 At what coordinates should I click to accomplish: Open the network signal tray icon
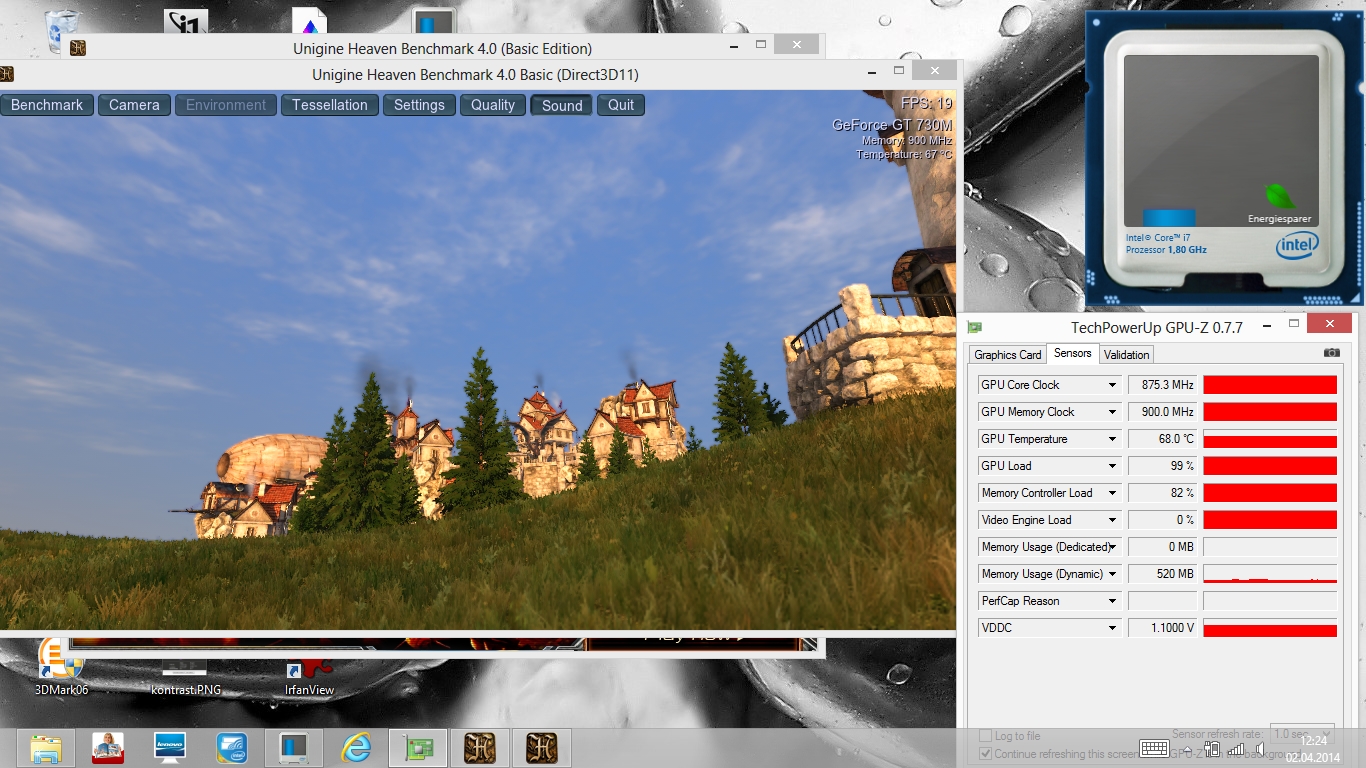tap(1236, 749)
